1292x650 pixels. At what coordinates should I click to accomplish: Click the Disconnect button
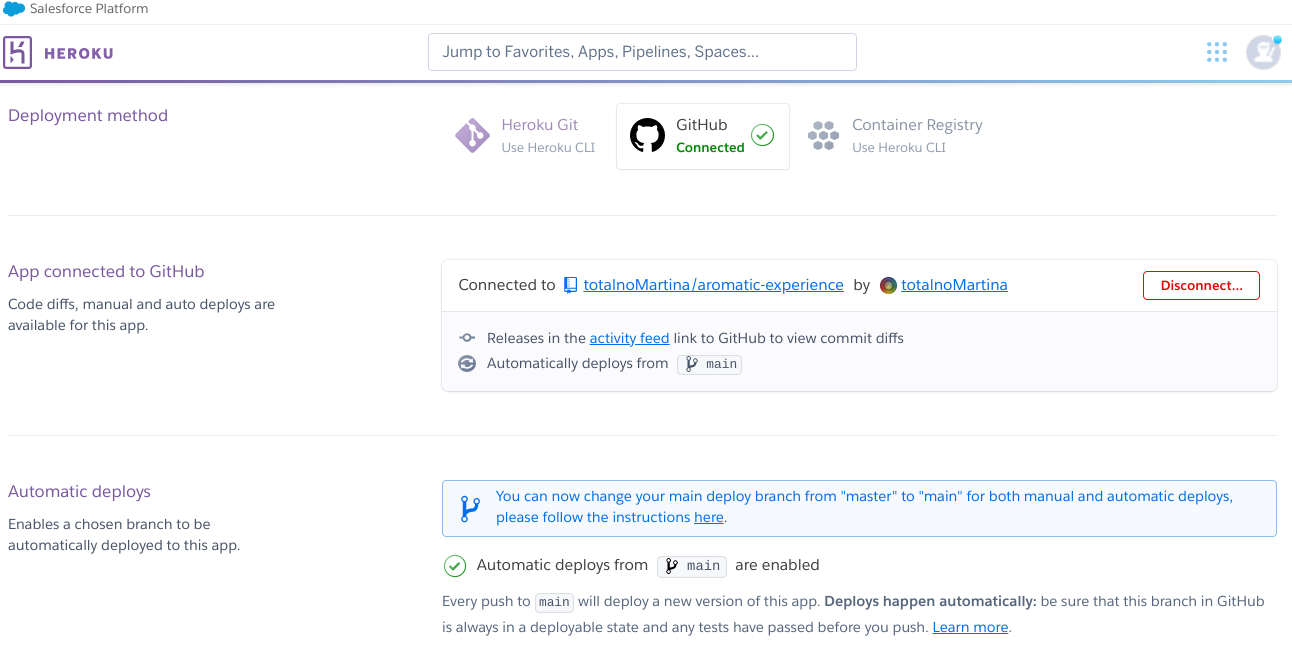point(1201,285)
